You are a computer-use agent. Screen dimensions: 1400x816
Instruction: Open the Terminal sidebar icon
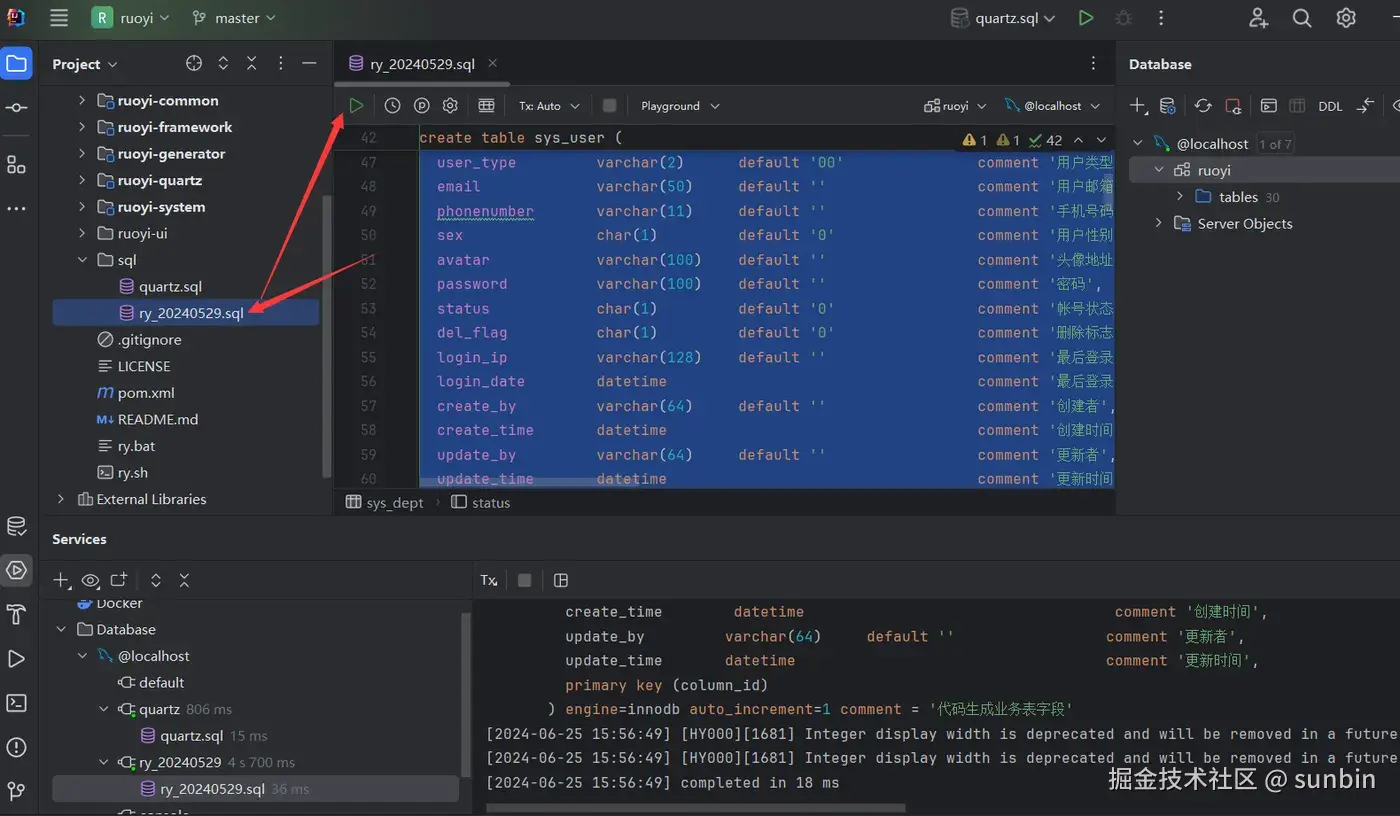[16, 703]
